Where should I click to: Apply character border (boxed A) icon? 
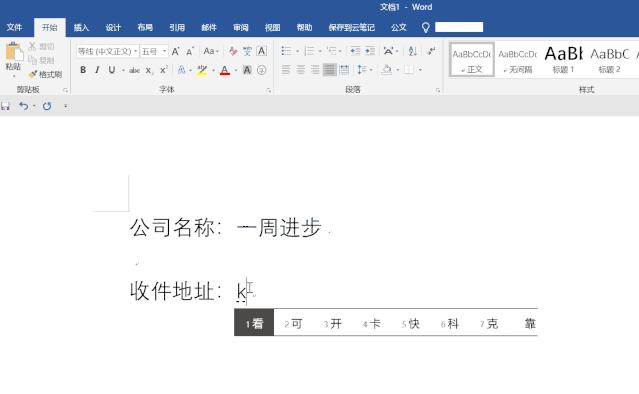pyautogui.click(x=262, y=51)
